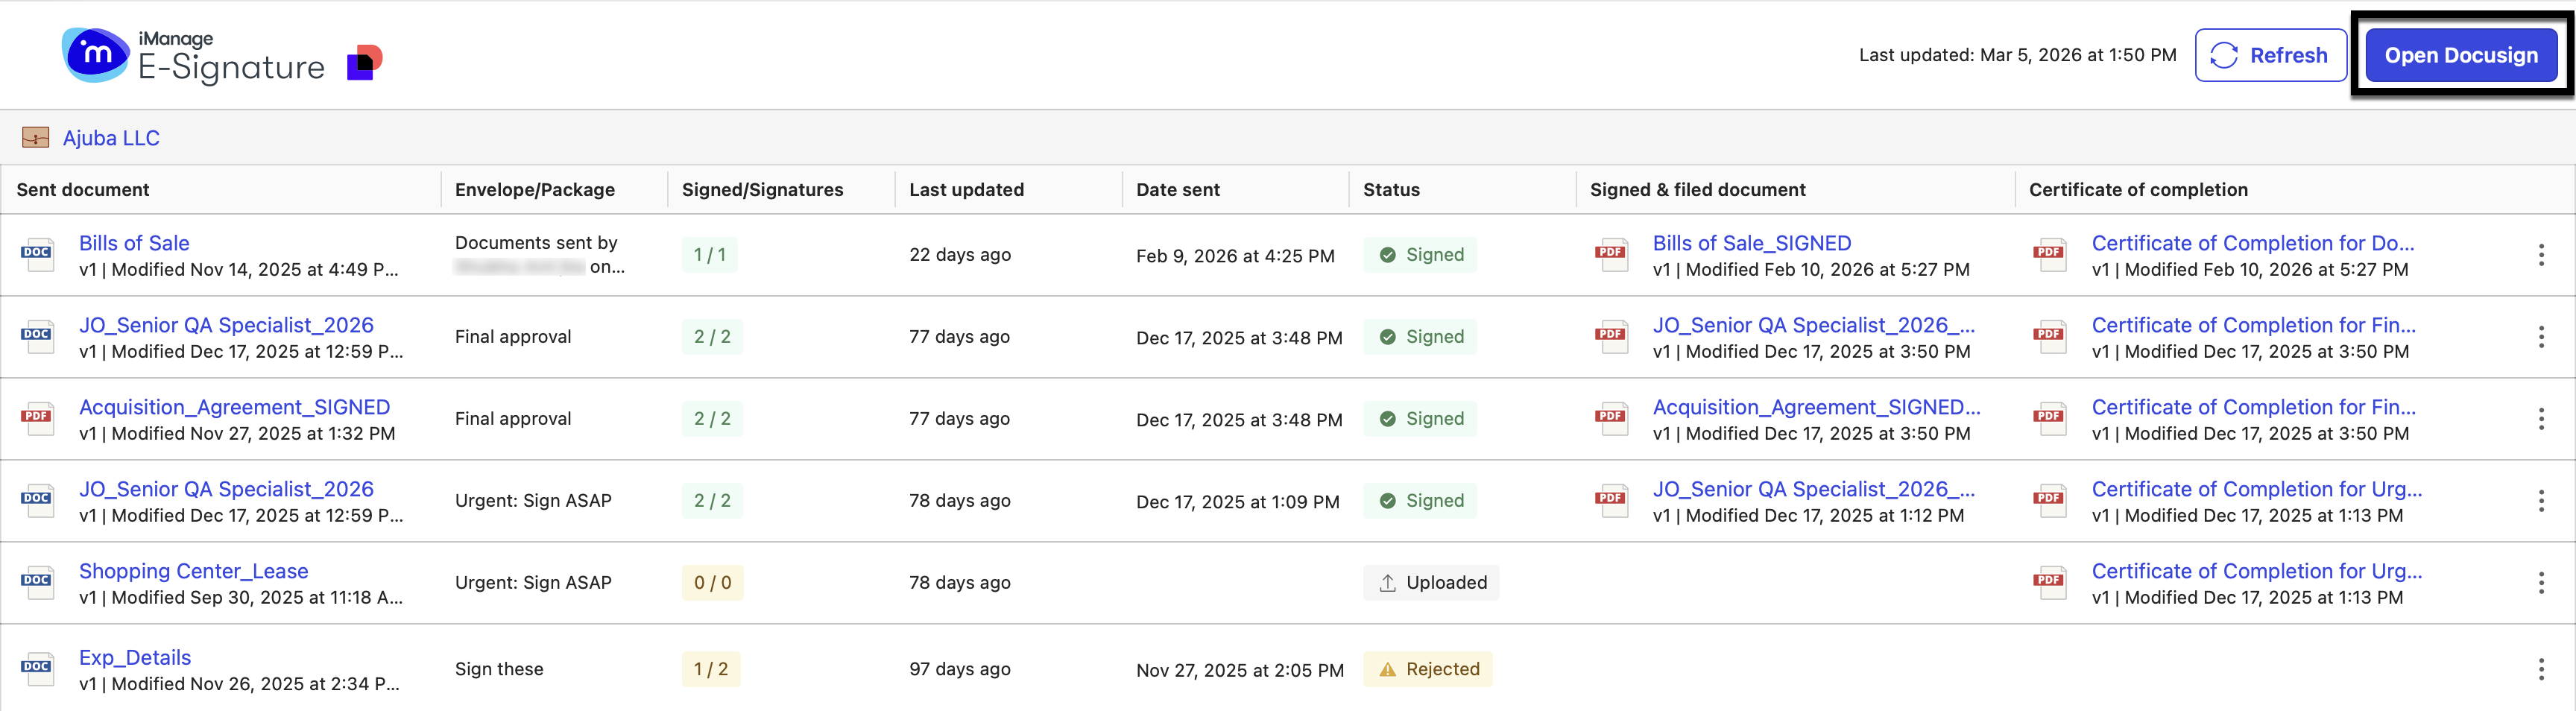Click PDF icon of signed JO_Senior QA modified 3:50 PM
The height and width of the screenshot is (711, 2576).
pyautogui.click(x=1611, y=337)
